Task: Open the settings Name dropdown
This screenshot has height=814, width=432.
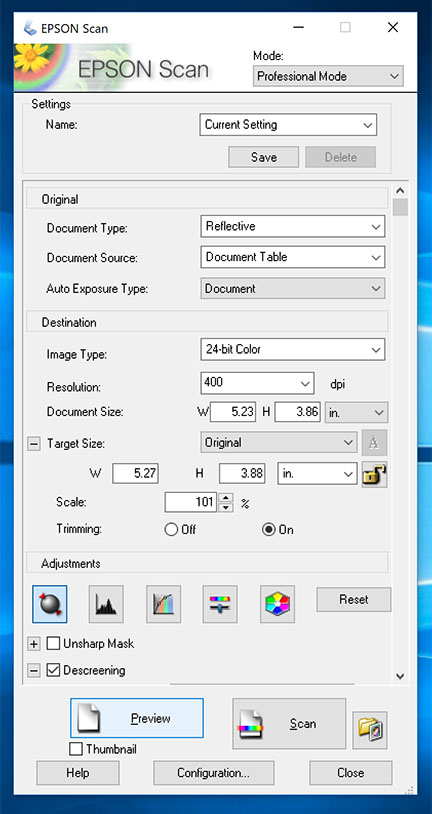Action: 288,125
